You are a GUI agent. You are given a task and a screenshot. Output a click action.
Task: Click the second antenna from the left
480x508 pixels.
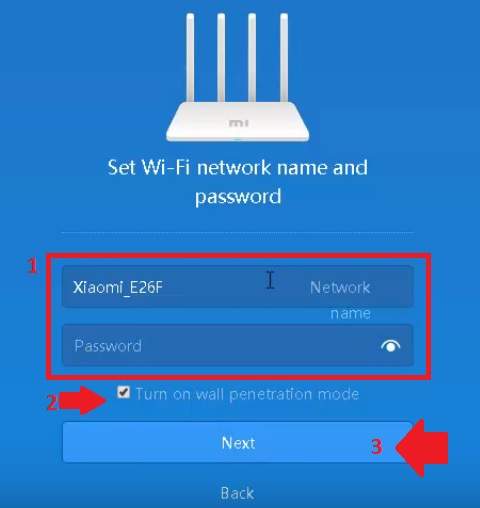pyautogui.click(x=221, y=57)
